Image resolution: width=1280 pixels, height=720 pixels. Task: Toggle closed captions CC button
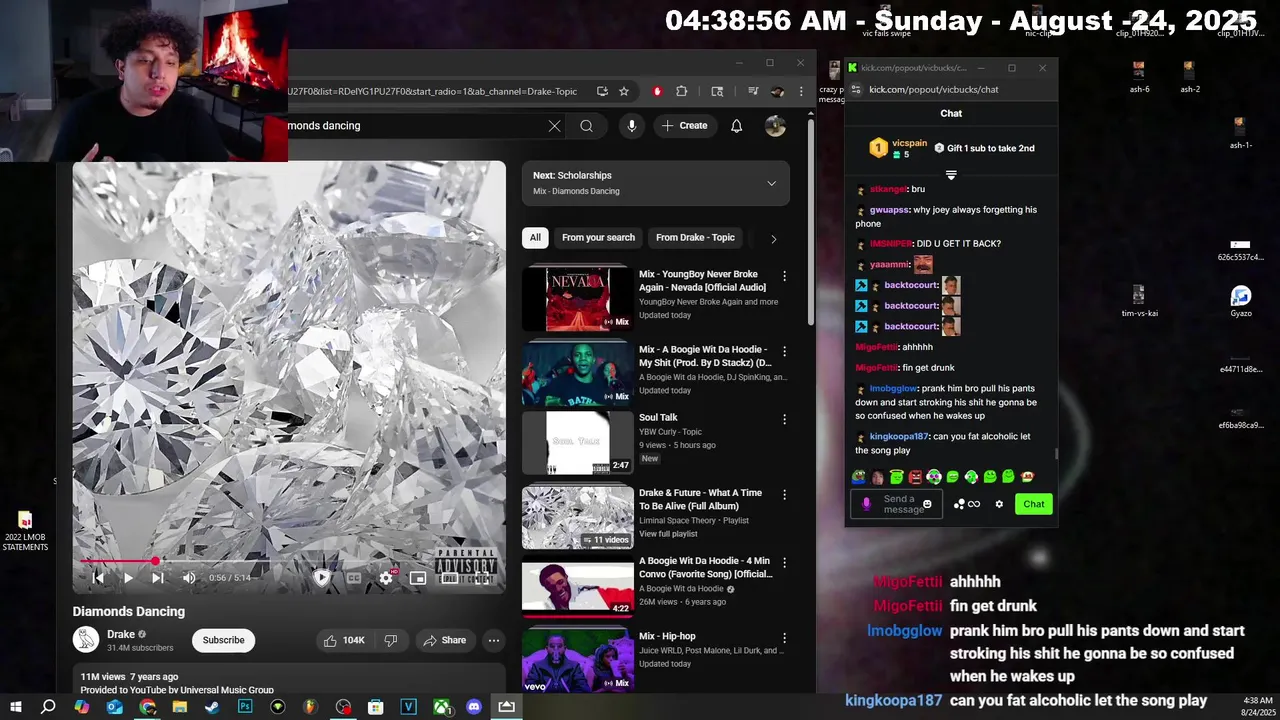(353, 577)
